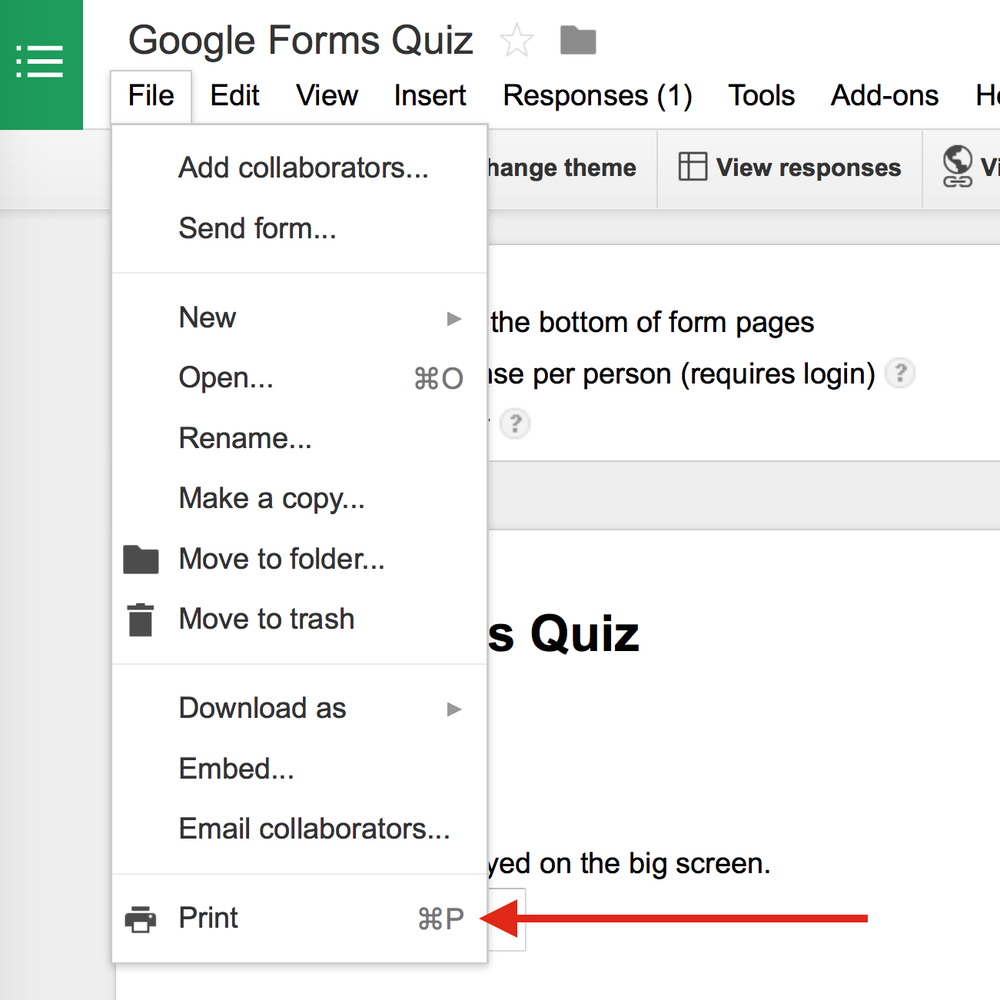Choose Rename from the File menu
The image size is (1000, 1000).
[x=299, y=439]
